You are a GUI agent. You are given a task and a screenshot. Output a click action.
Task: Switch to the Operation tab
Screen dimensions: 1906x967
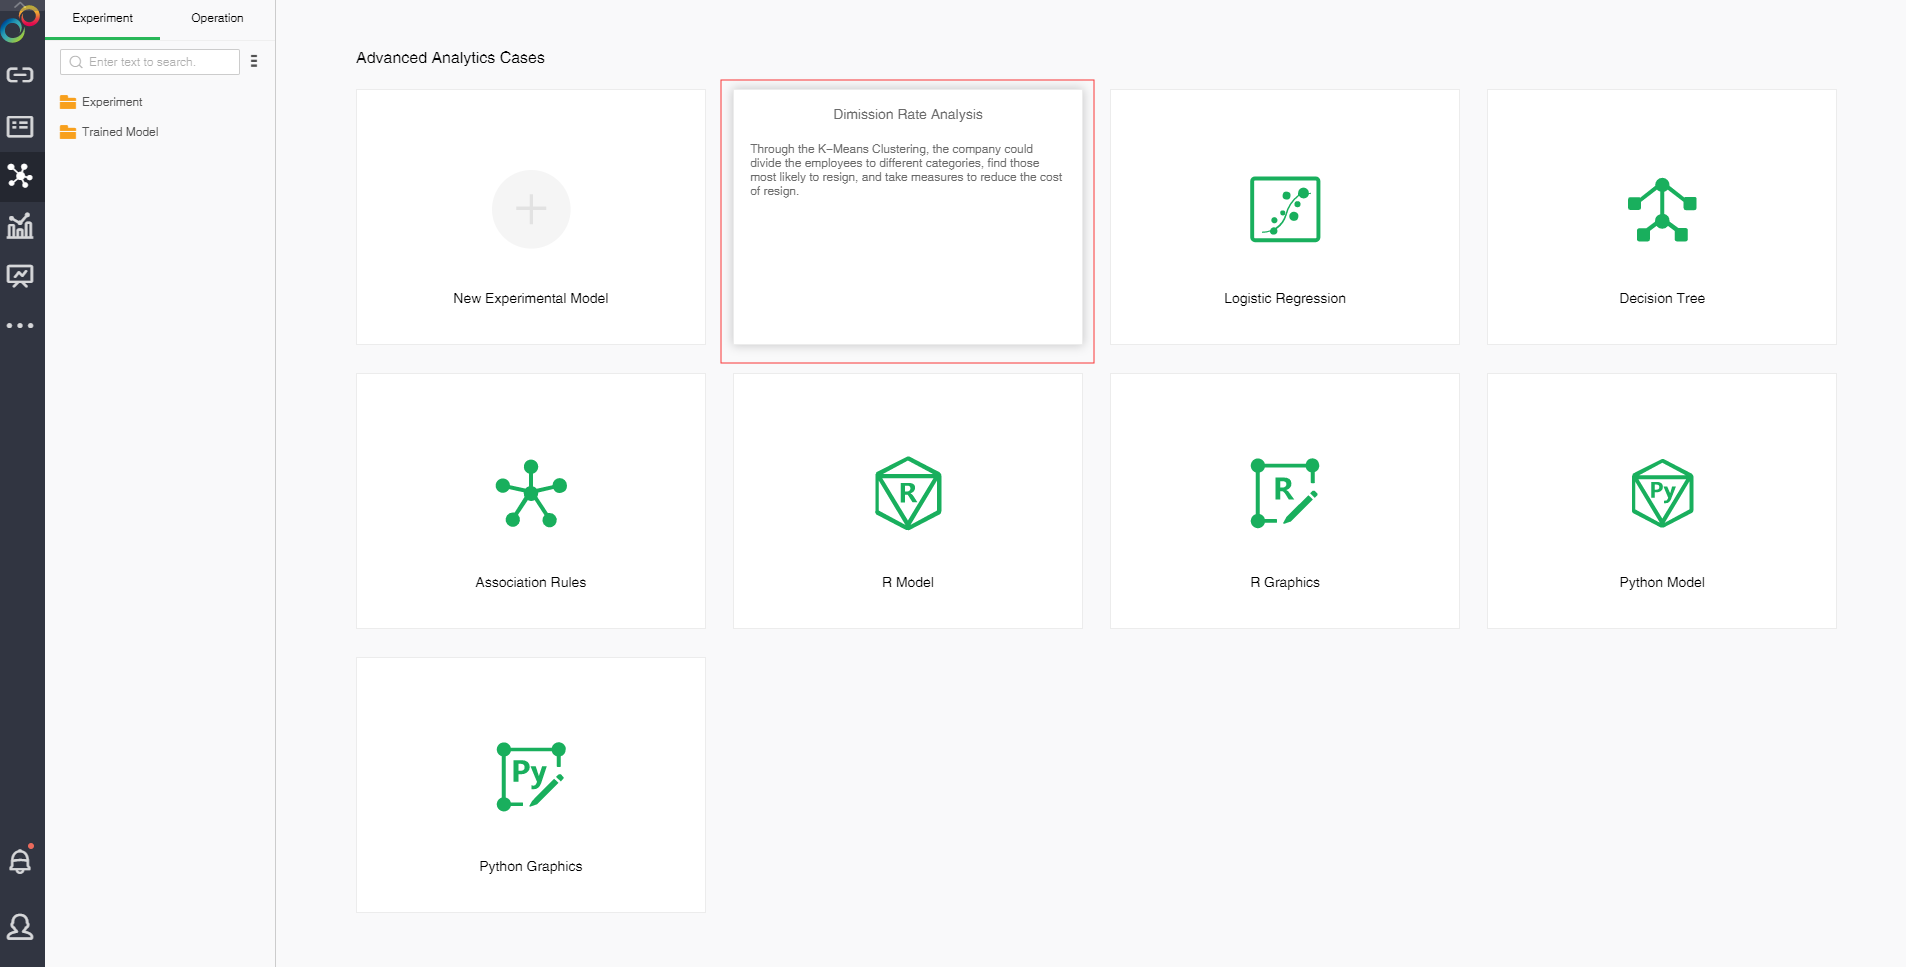(x=217, y=18)
